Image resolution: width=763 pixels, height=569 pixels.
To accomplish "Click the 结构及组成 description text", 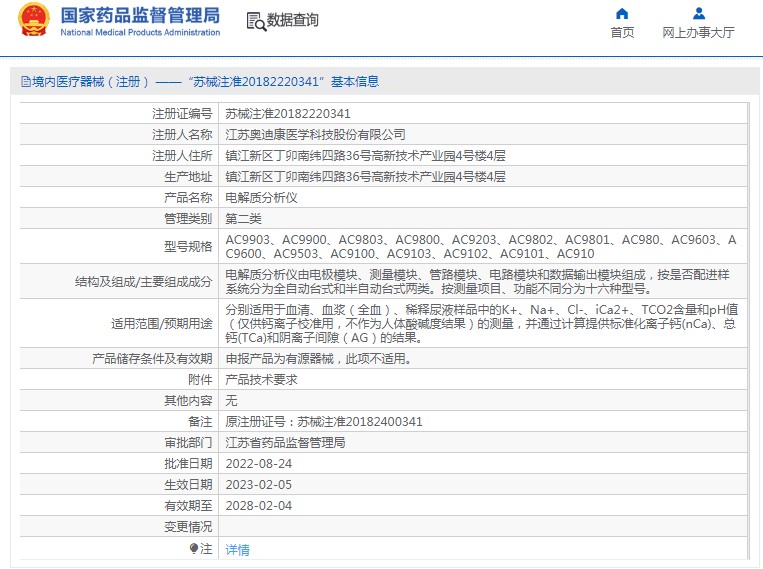I will 477,281.
